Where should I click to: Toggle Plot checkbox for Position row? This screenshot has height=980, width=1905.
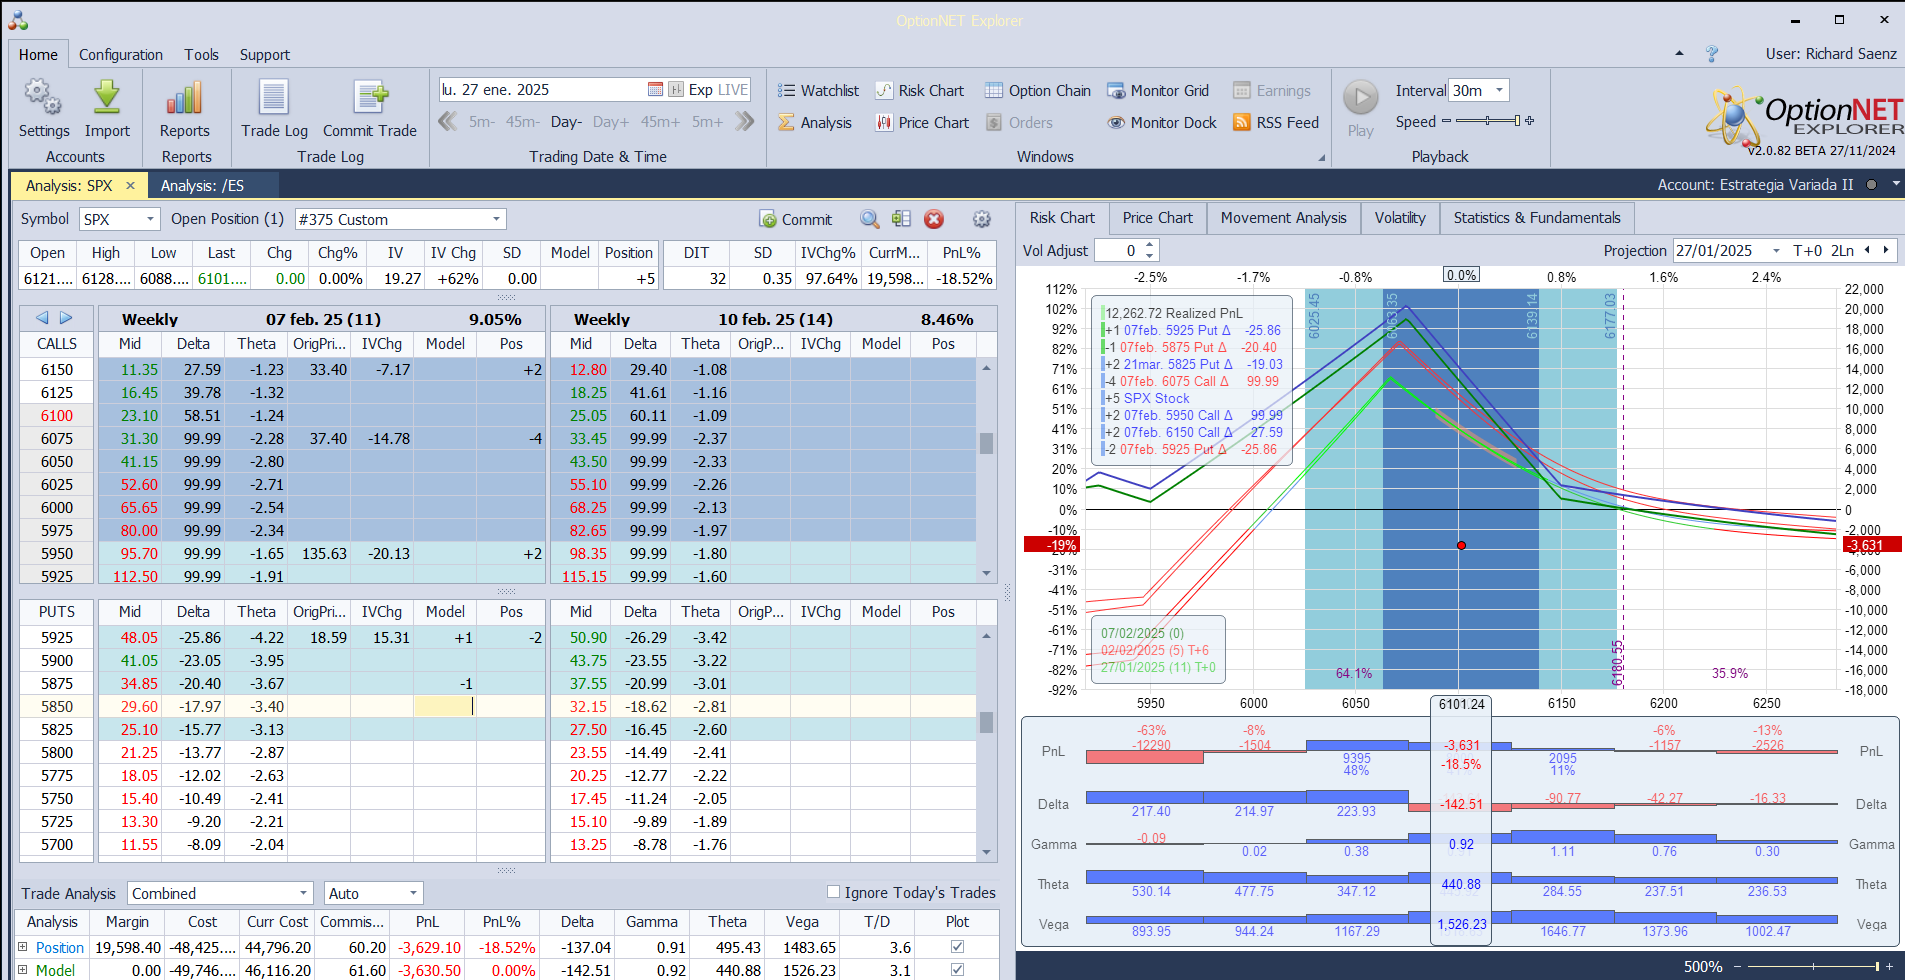pyautogui.click(x=957, y=947)
